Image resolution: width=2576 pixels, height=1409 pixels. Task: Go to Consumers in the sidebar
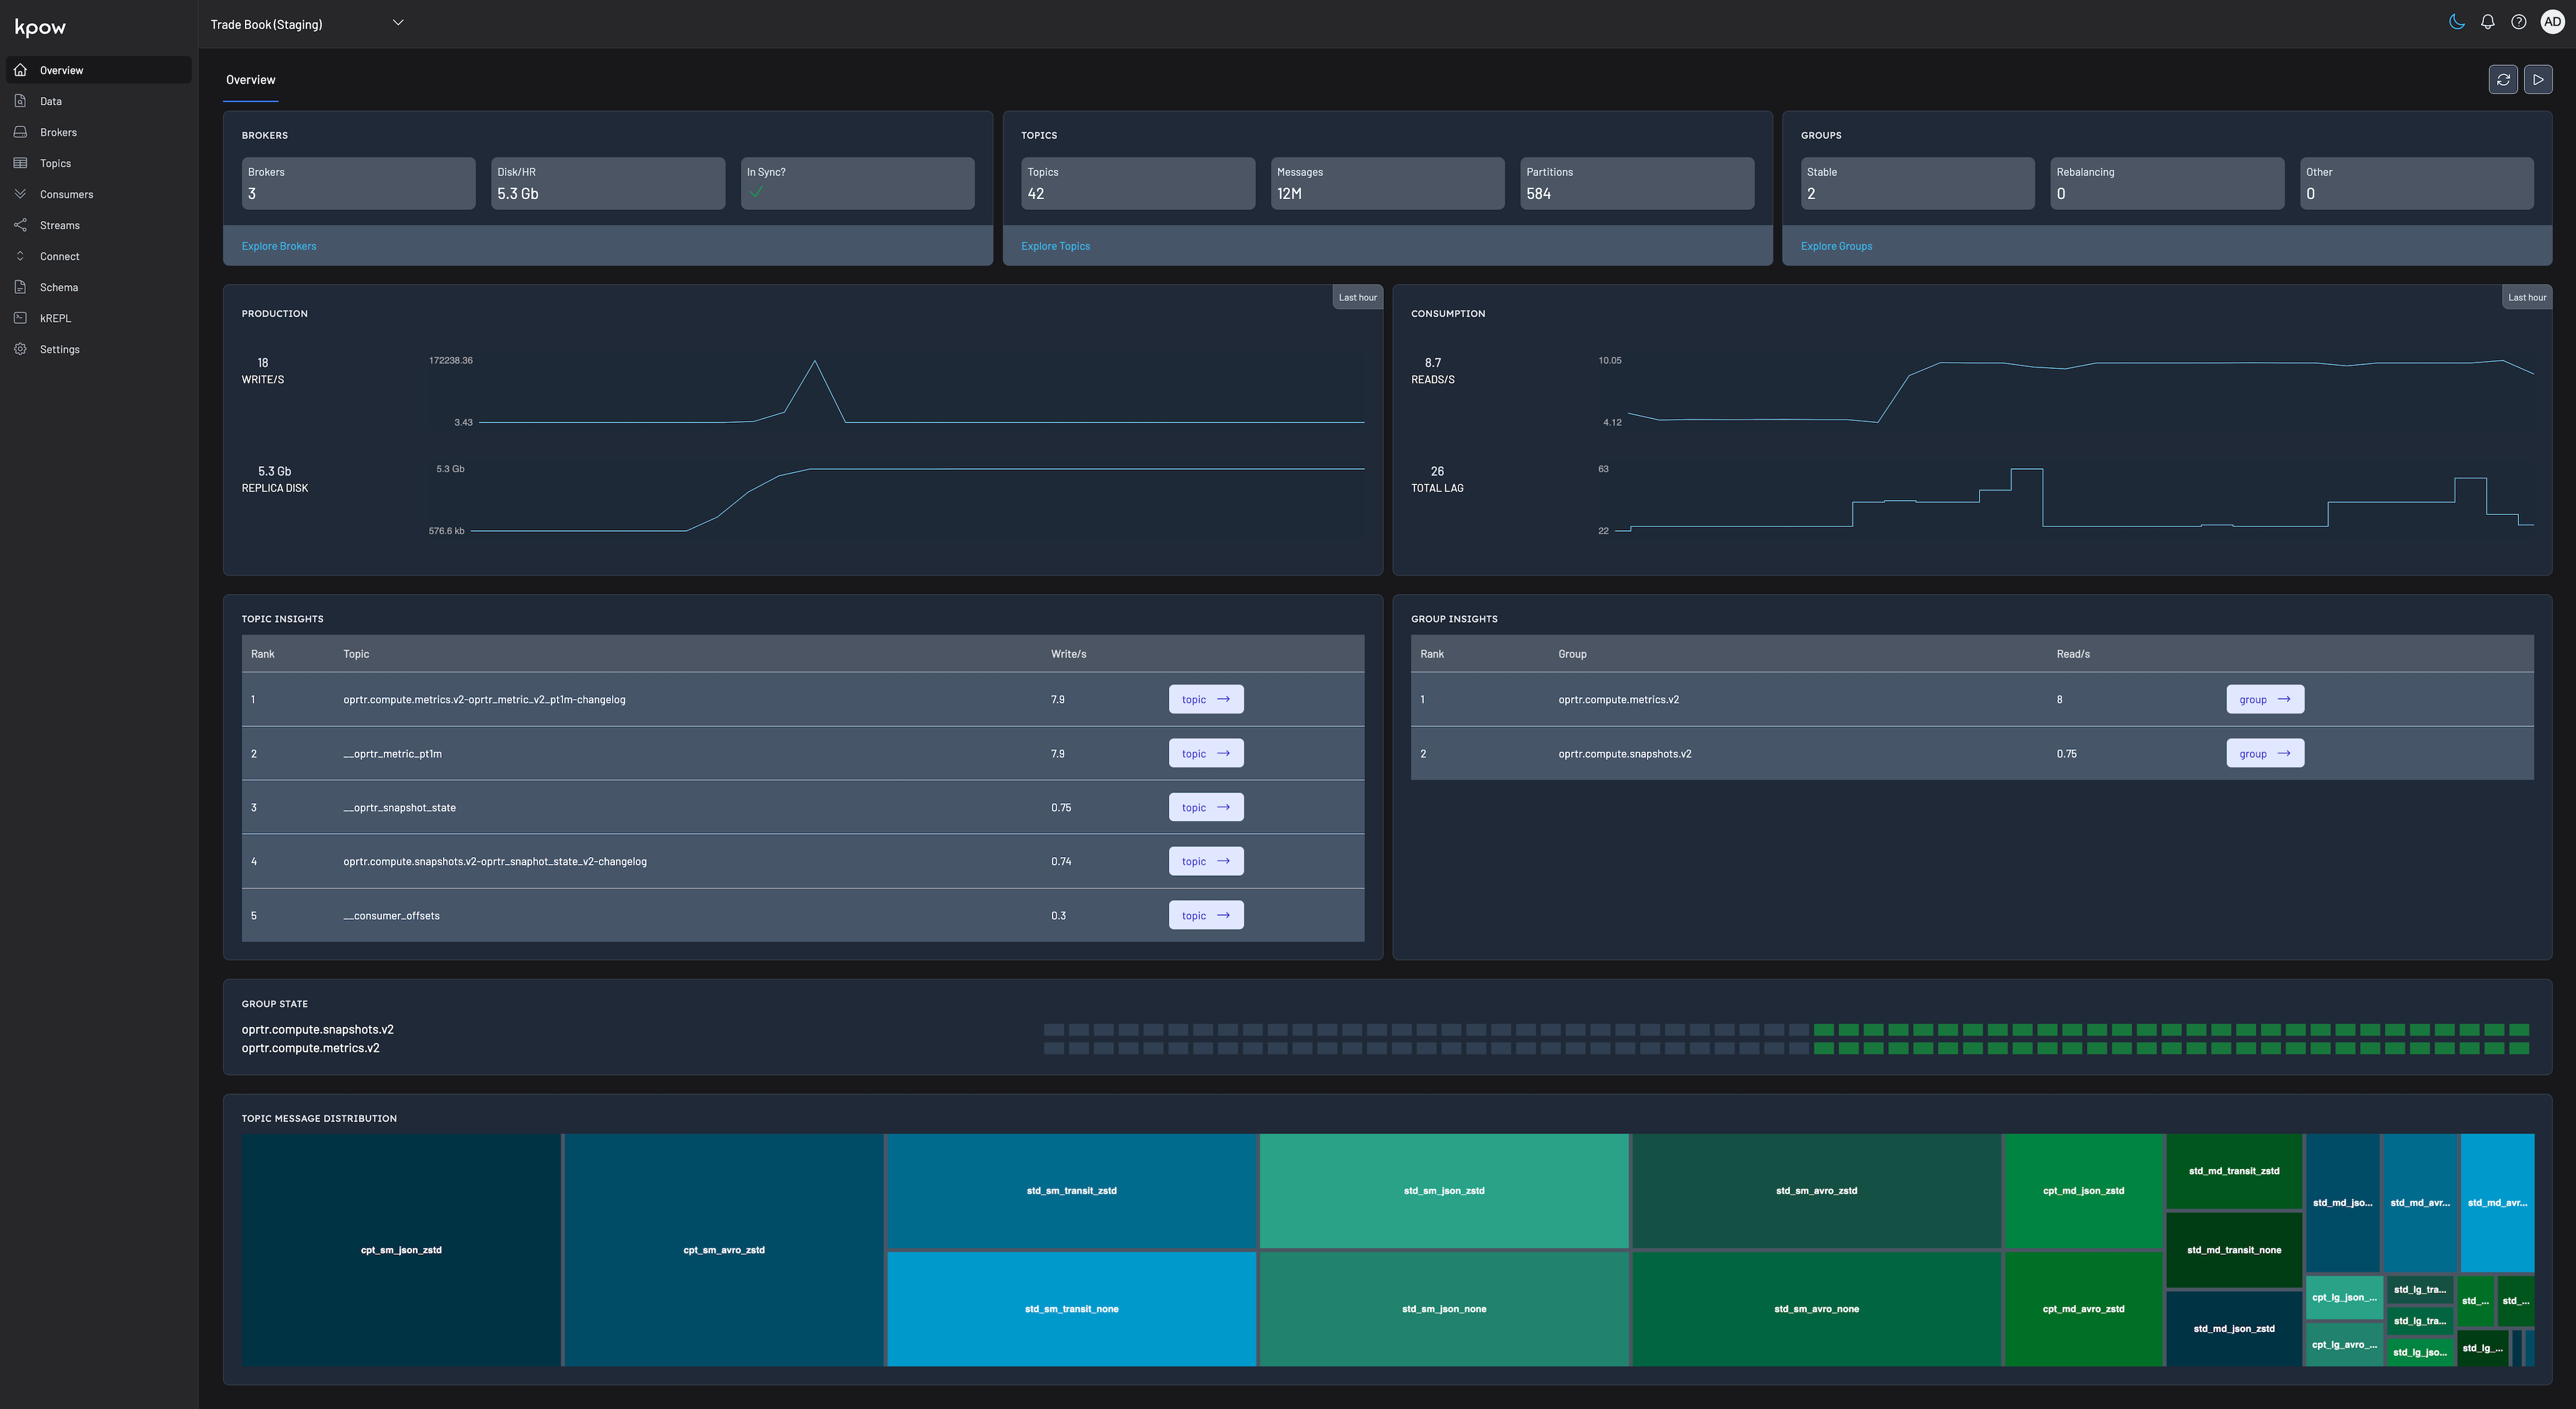pos(66,194)
